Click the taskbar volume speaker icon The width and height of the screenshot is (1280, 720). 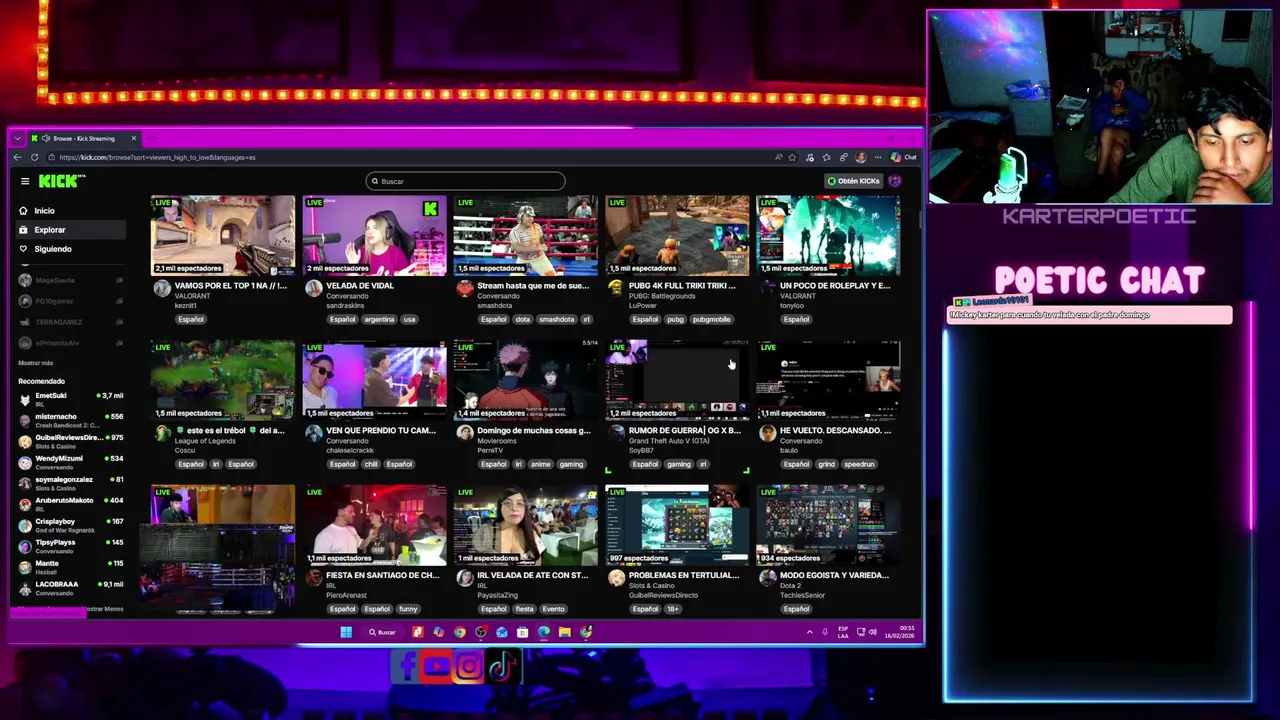873,632
